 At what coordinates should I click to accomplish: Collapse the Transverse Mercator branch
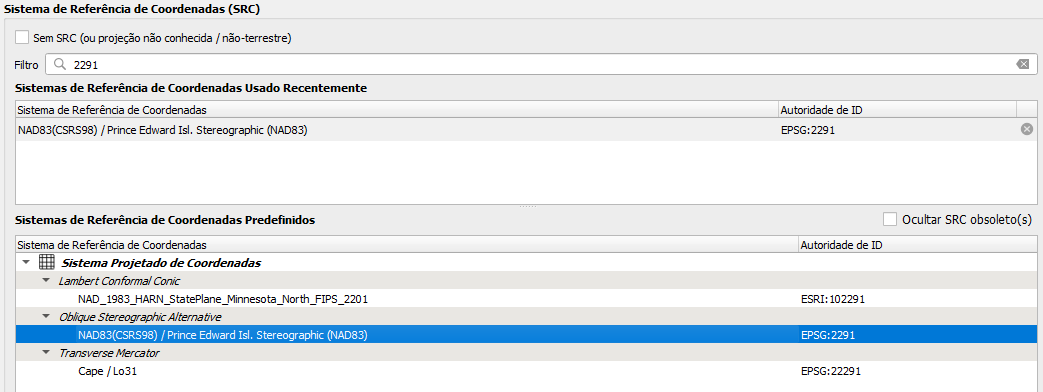tap(46, 352)
